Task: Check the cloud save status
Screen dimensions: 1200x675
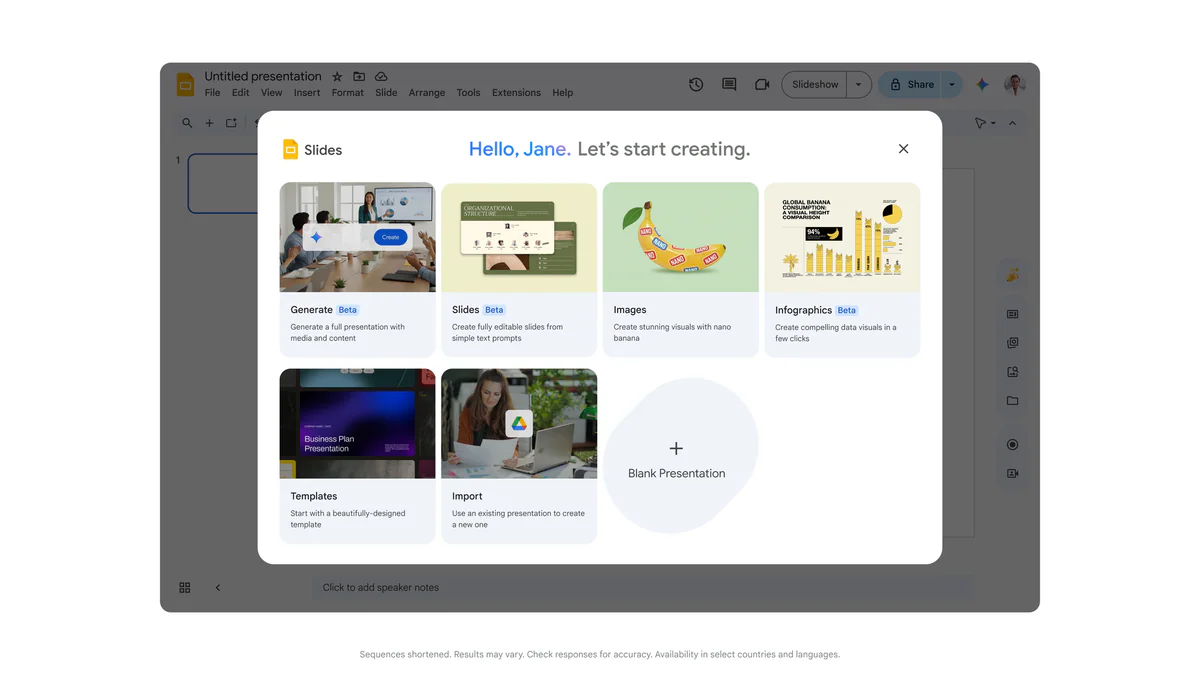Action: click(x=381, y=76)
